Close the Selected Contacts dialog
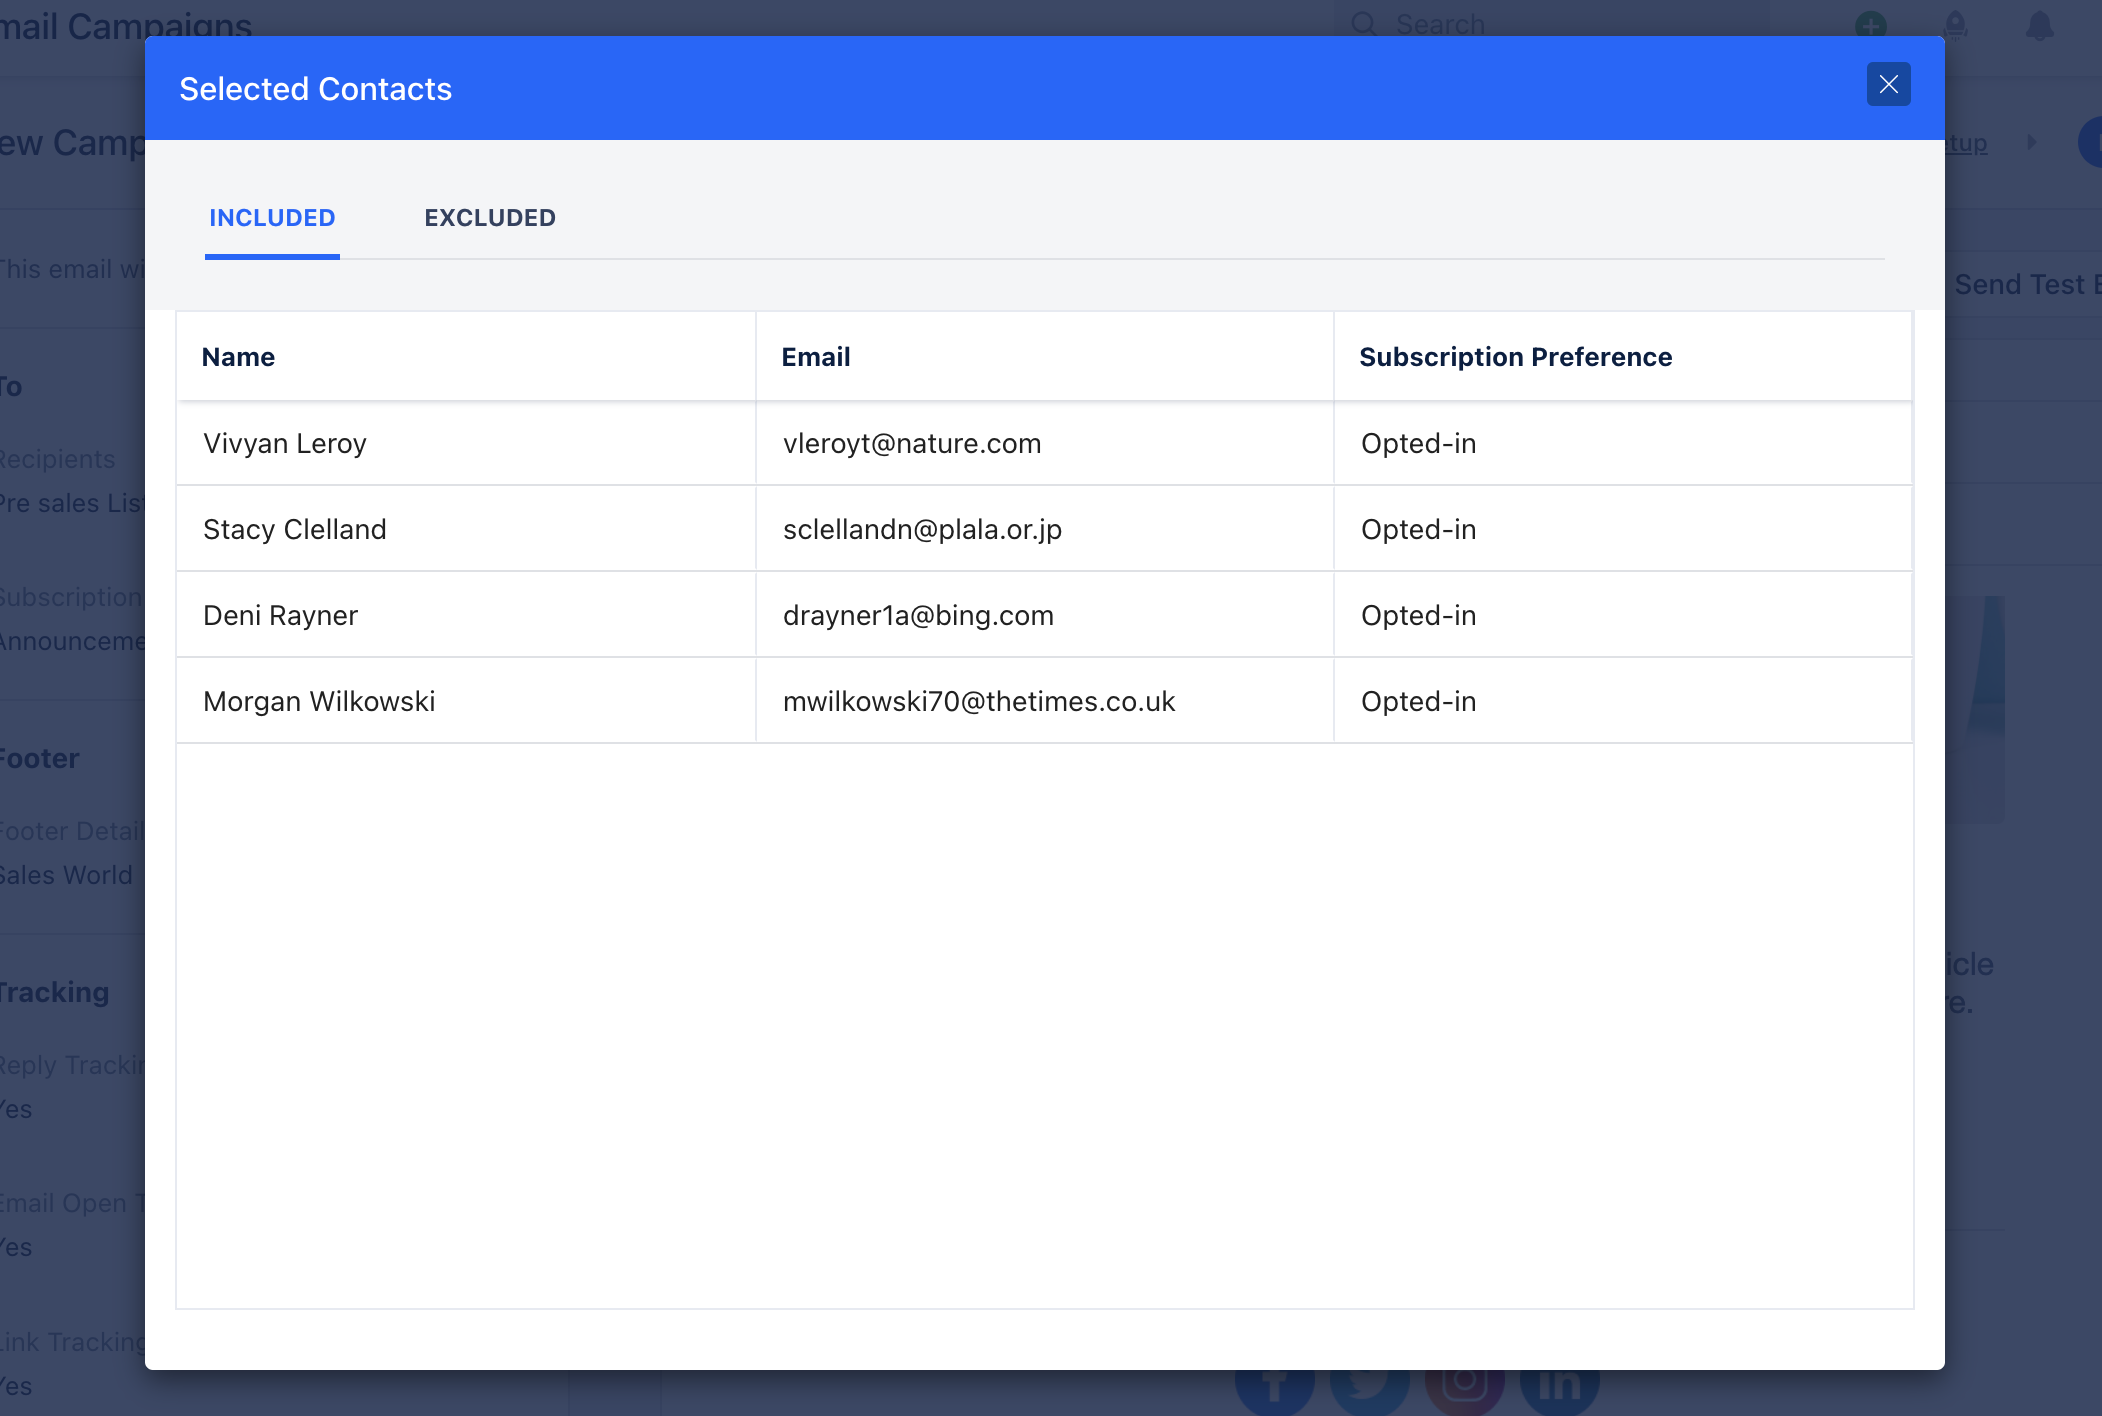The image size is (2102, 1416). 1888,85
